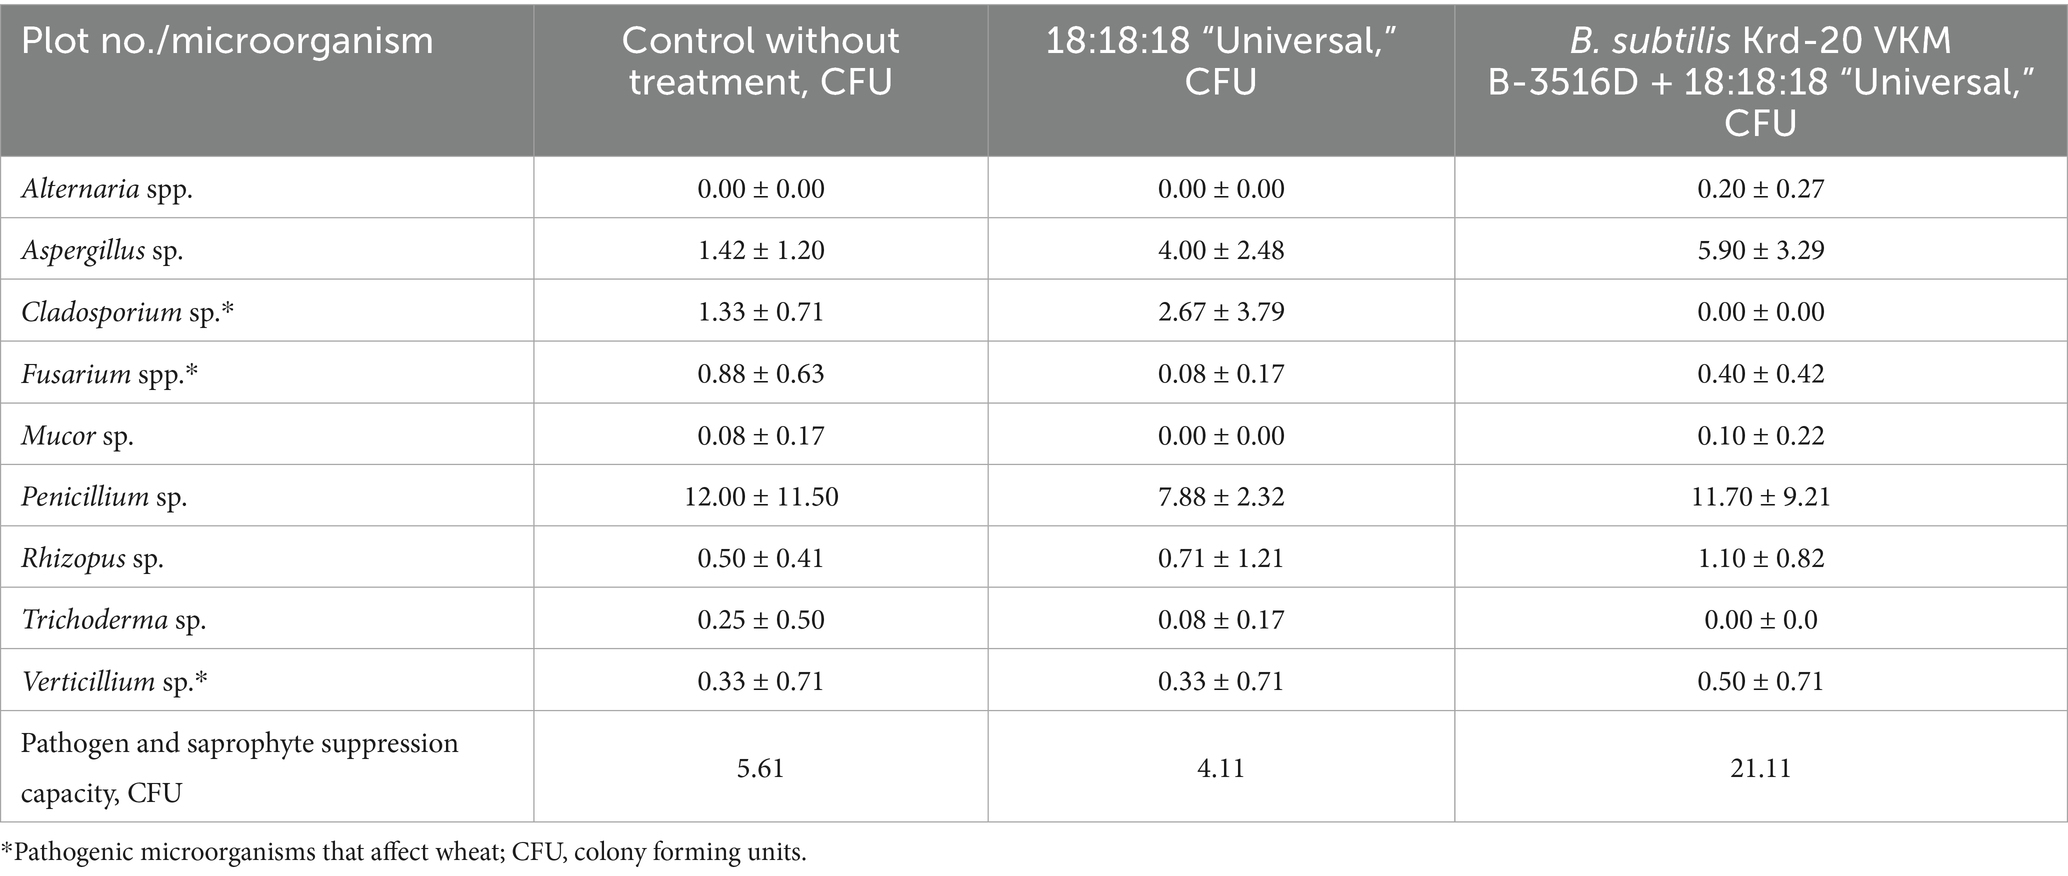Click the 7.88 ± 2.32 cell
The height and width of the screenshot is (876, 2068).
pos(1220,497)
